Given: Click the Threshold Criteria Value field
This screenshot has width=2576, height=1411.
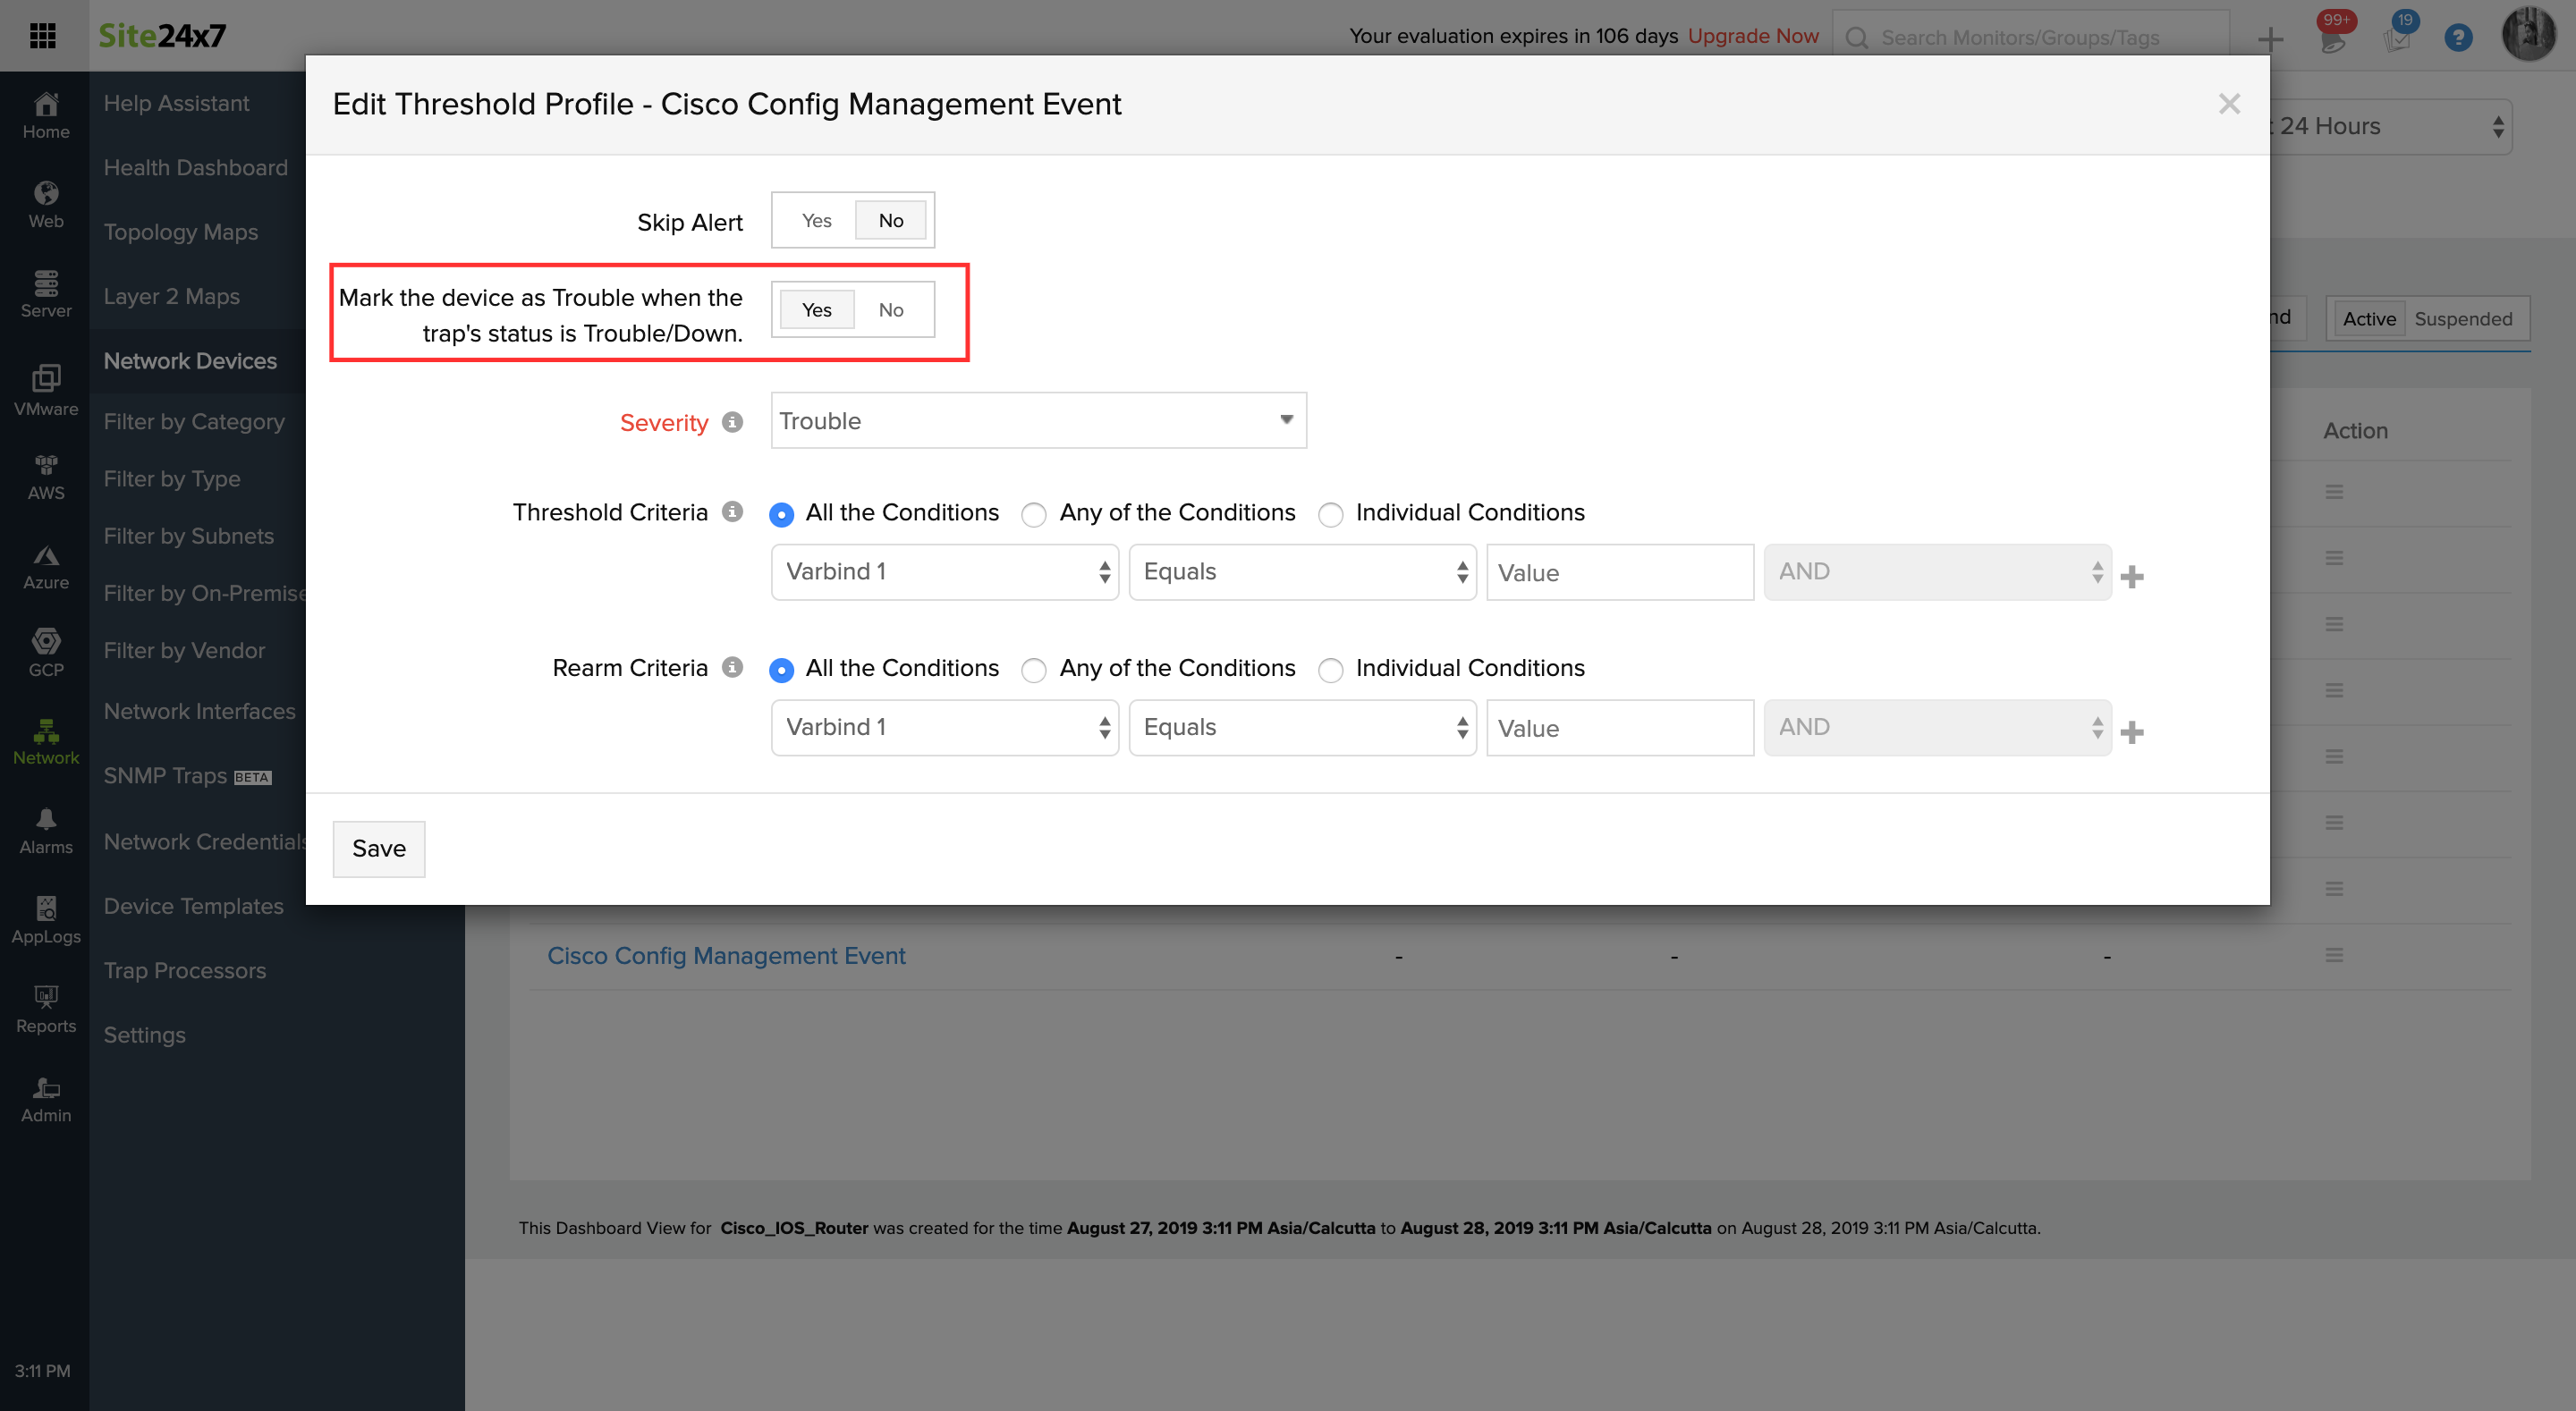Looking at the screenshot, I should [1619, 573].
